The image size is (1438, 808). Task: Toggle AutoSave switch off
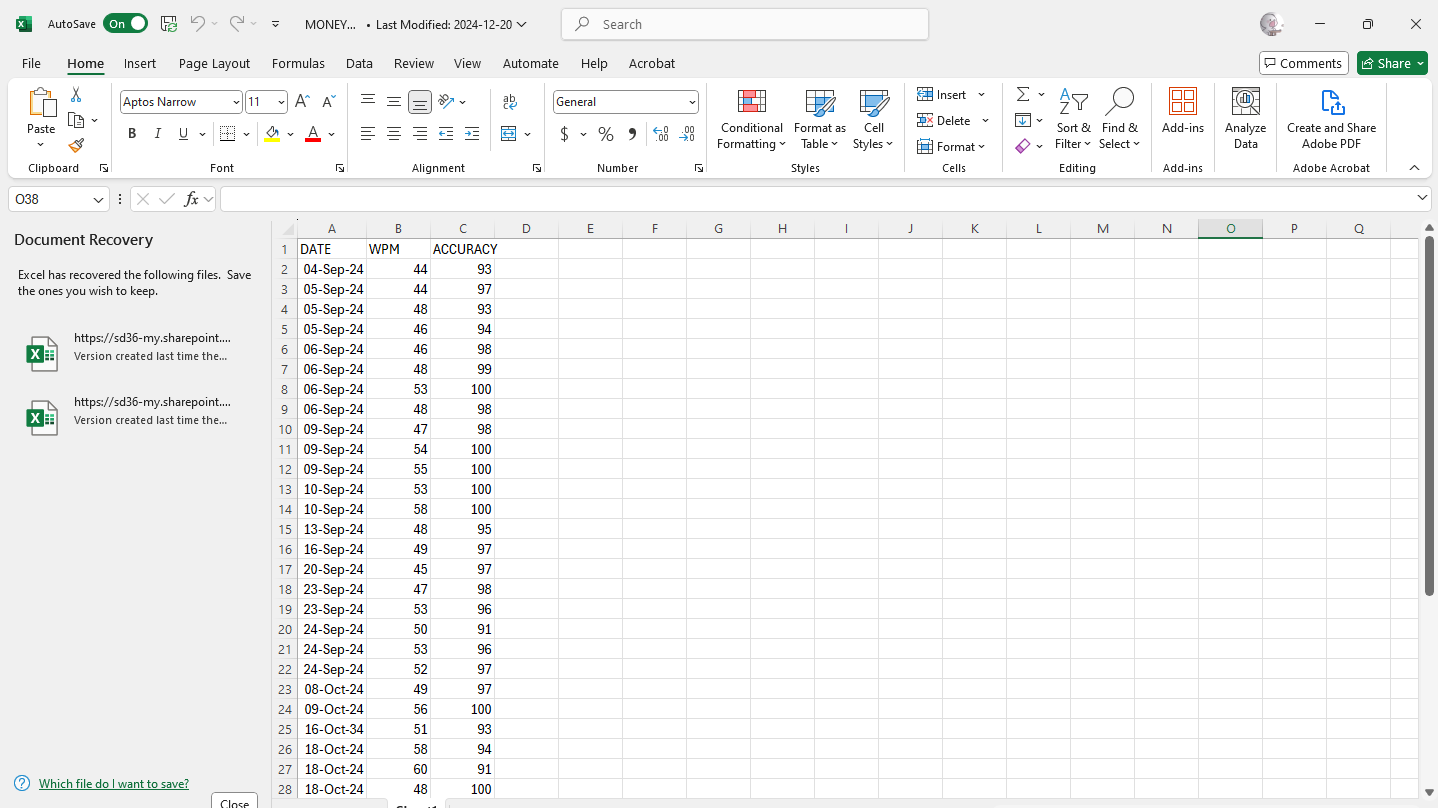click(x=125, y=24)
